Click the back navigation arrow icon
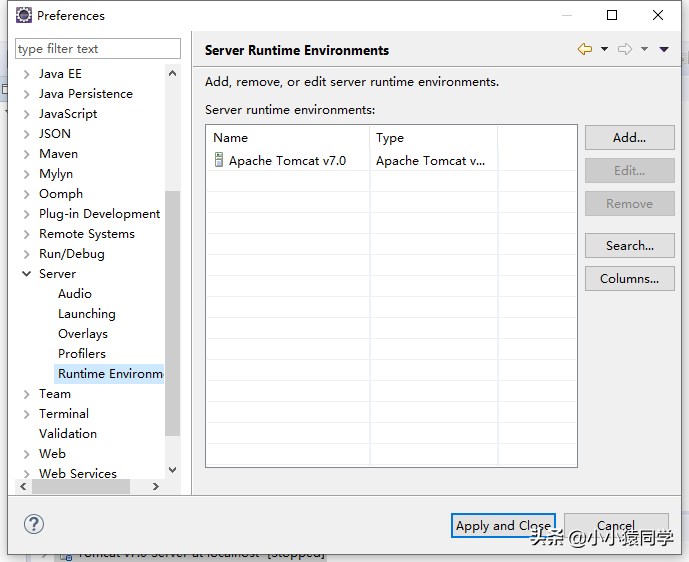The width and height of the screenshot is (689, 562). click(x=584, y=49)
